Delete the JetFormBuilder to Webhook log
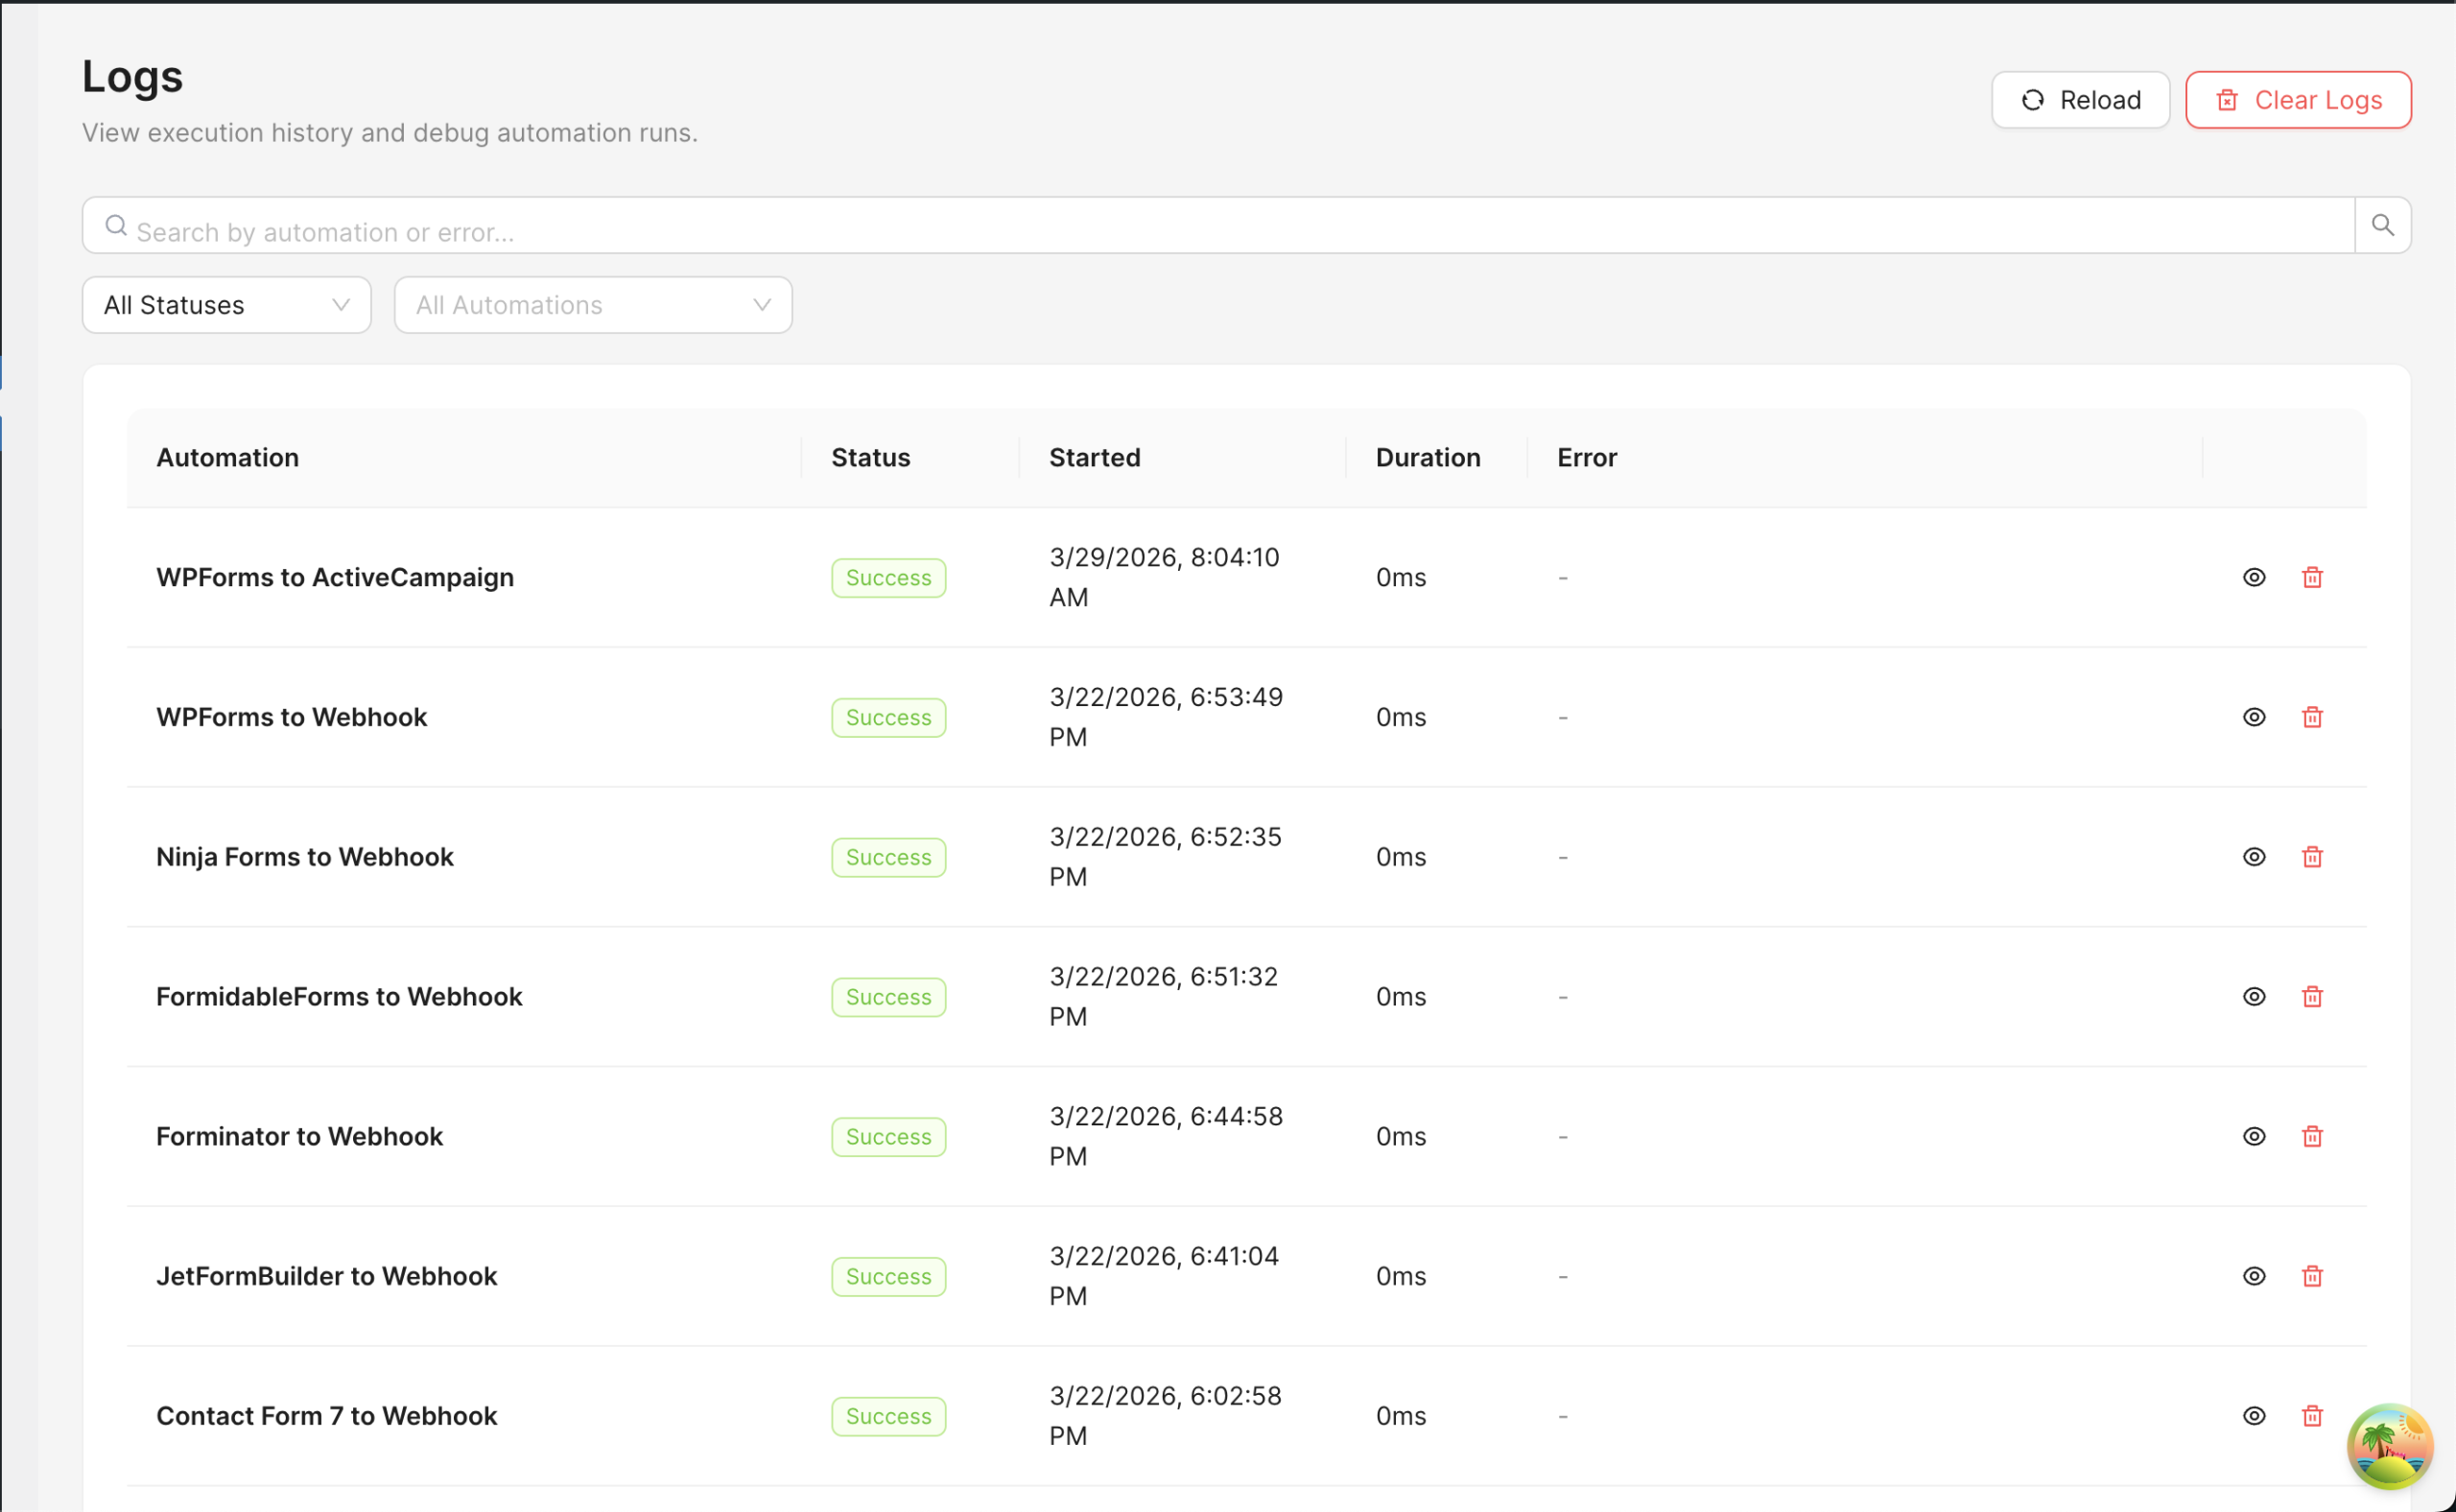 (x=2312, y=1276)
